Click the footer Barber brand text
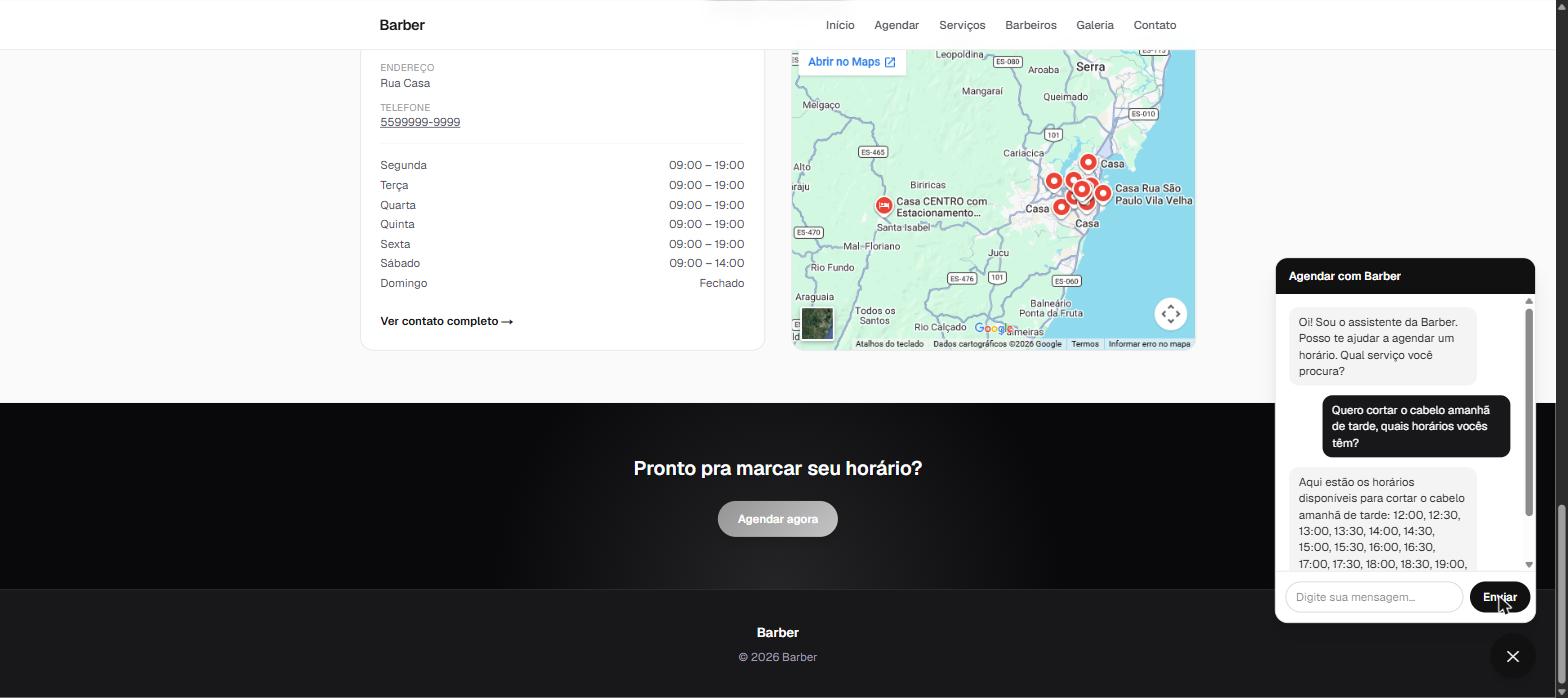1568x698 pixels. point(777,632)
